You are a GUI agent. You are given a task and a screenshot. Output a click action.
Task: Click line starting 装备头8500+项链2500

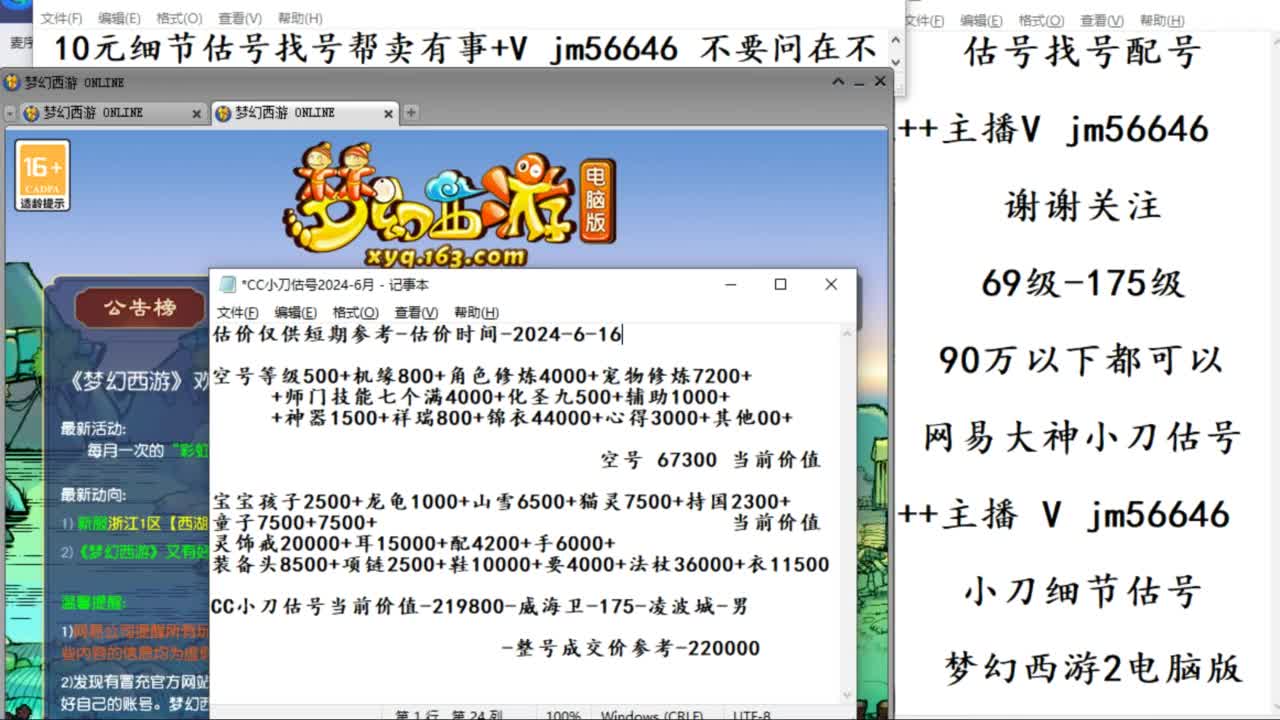point(521,564)
